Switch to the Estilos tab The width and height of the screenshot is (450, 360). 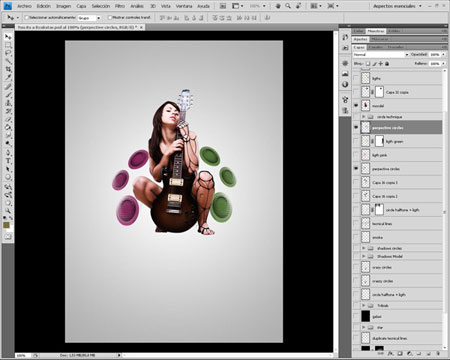point(394,31)
